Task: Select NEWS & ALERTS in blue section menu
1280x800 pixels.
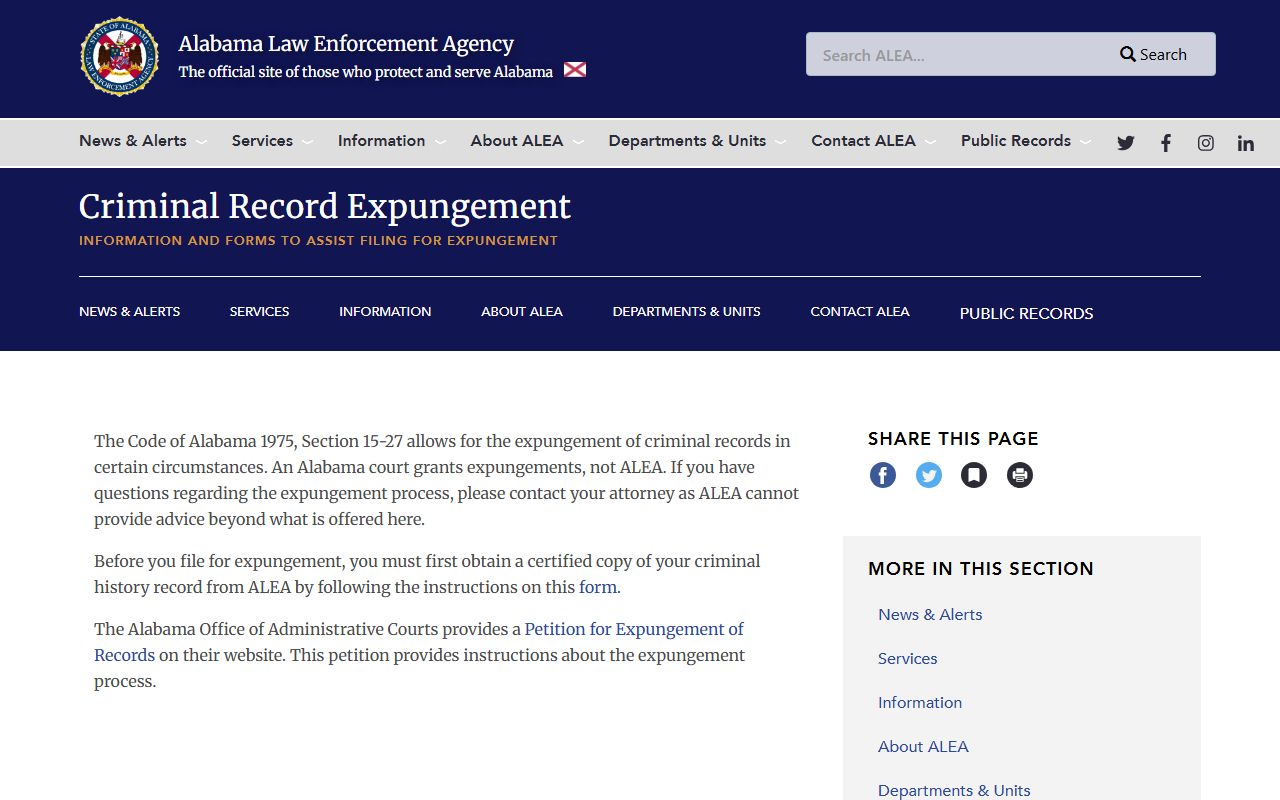Action: (x=130, y=312)
